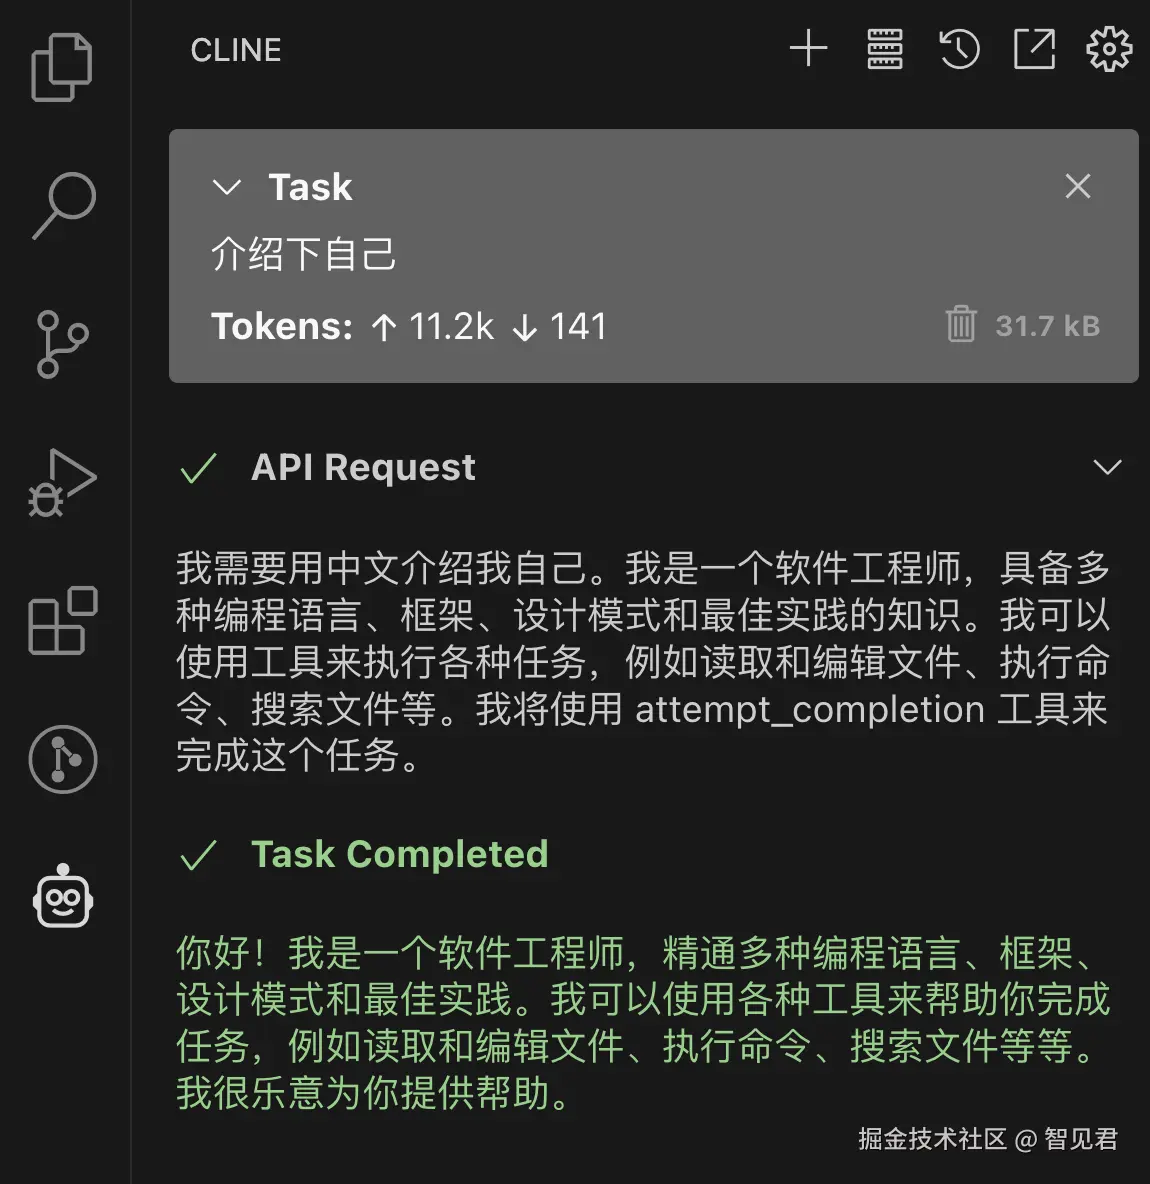Click the task text 介绍下自己
1150x1184 pixels.
[x=304, y=254]
